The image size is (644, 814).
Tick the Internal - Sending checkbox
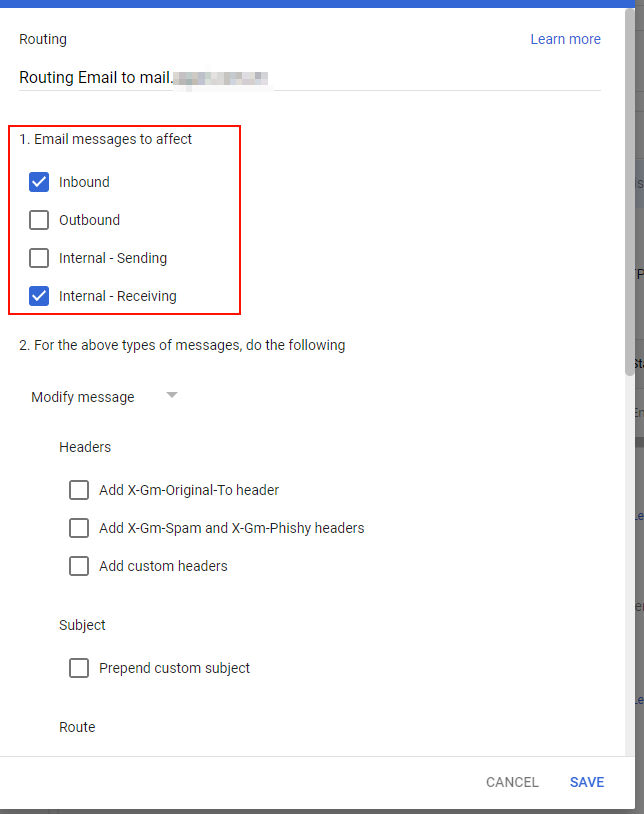pos(39,258)
